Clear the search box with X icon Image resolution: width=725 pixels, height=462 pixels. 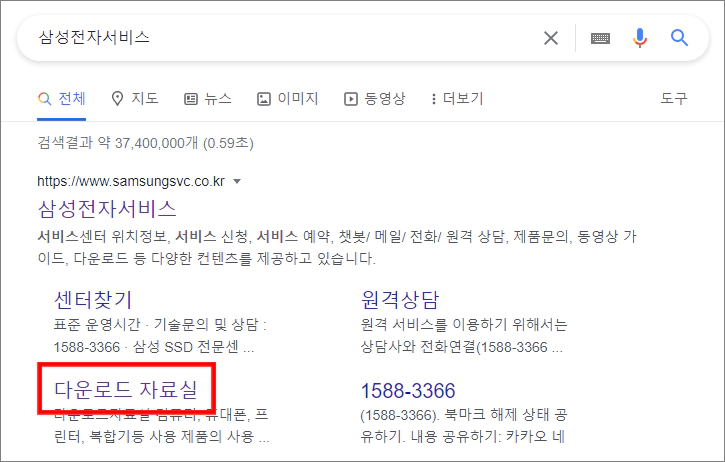click(x=551, y=38)
